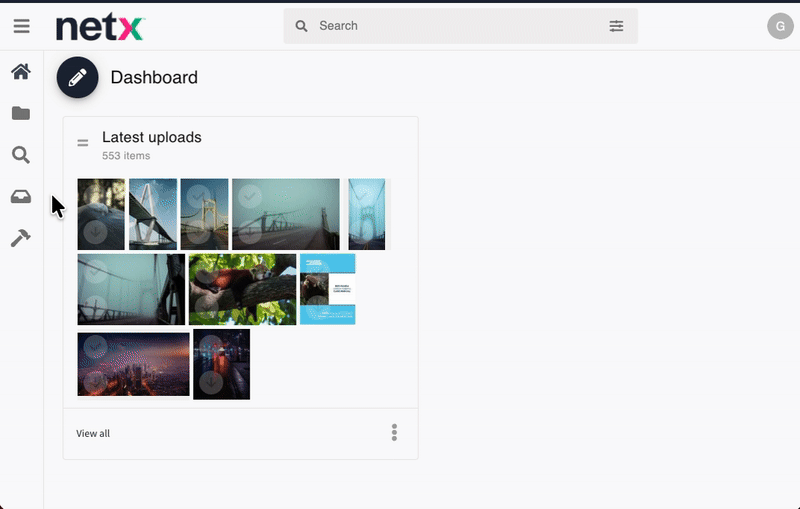Click the download arrow on red panda photo
Image resolution: width=800 pixels, height=509 pixels.
coord(207,305)
